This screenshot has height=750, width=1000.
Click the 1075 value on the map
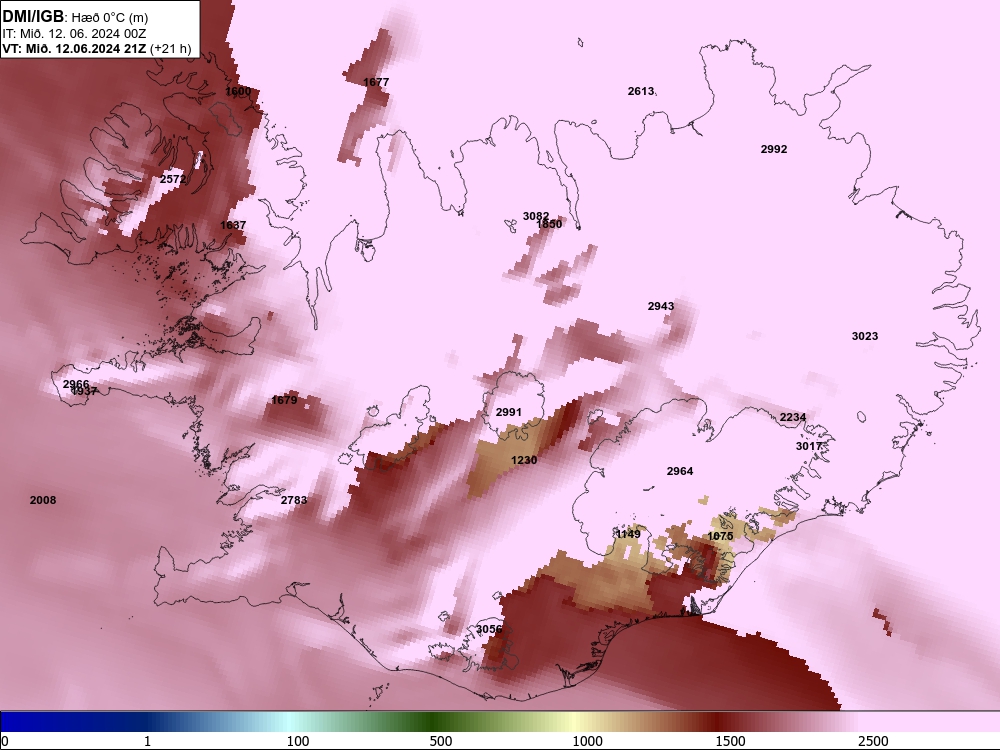(x=720, y=536)
